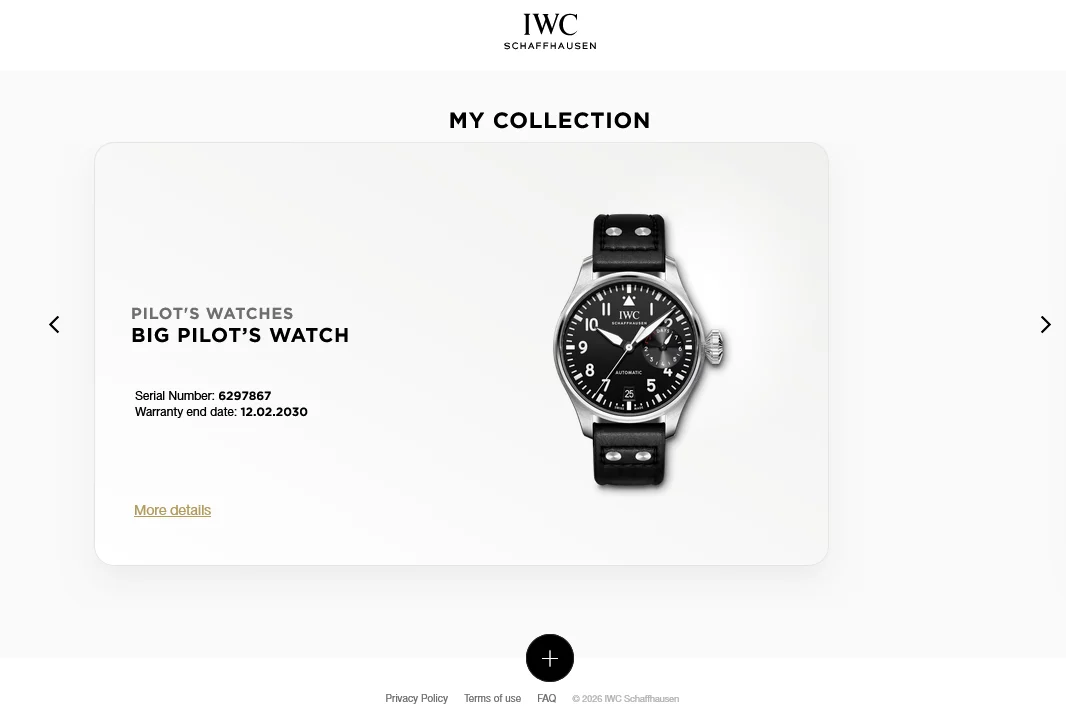Click the serial number 6297867
The height and width of the screenshot is (717, 1066).
(x=245, y=396)
